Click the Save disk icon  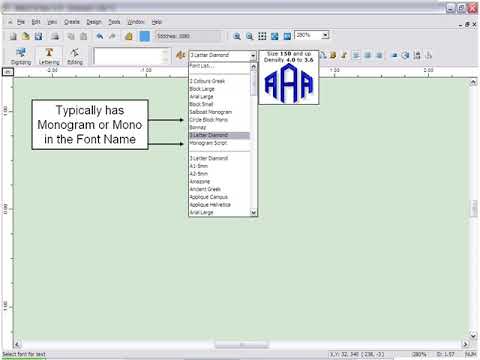[x=39, y=36]
